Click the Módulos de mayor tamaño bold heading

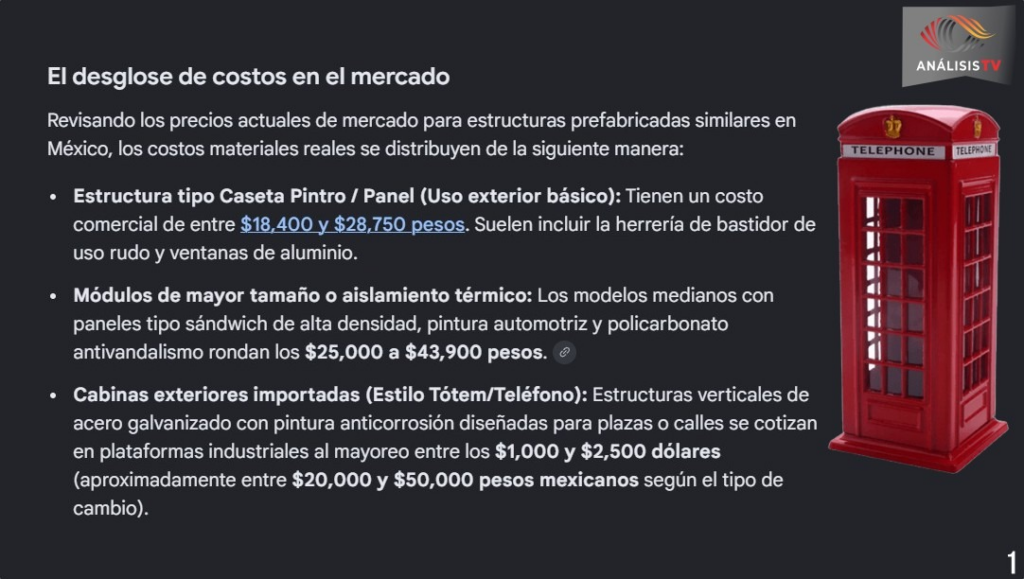(x=303, y=296)
